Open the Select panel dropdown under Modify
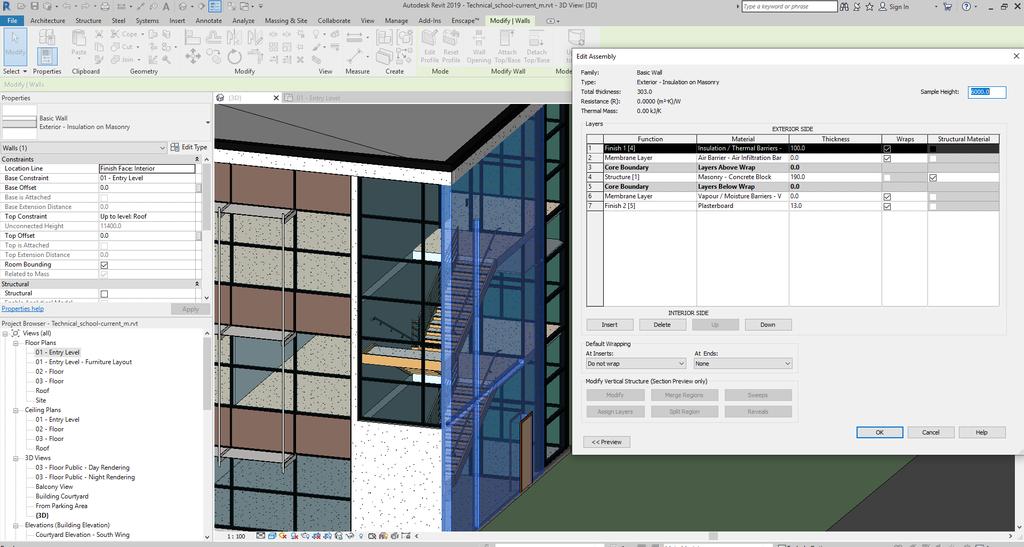The image size is (1024, 547). (15, 71)
